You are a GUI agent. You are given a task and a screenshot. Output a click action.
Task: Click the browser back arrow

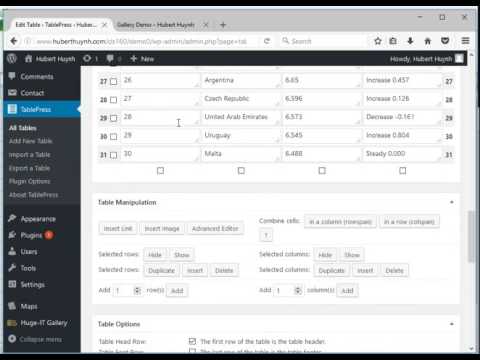pyautogui.click(x=14, y=41)
